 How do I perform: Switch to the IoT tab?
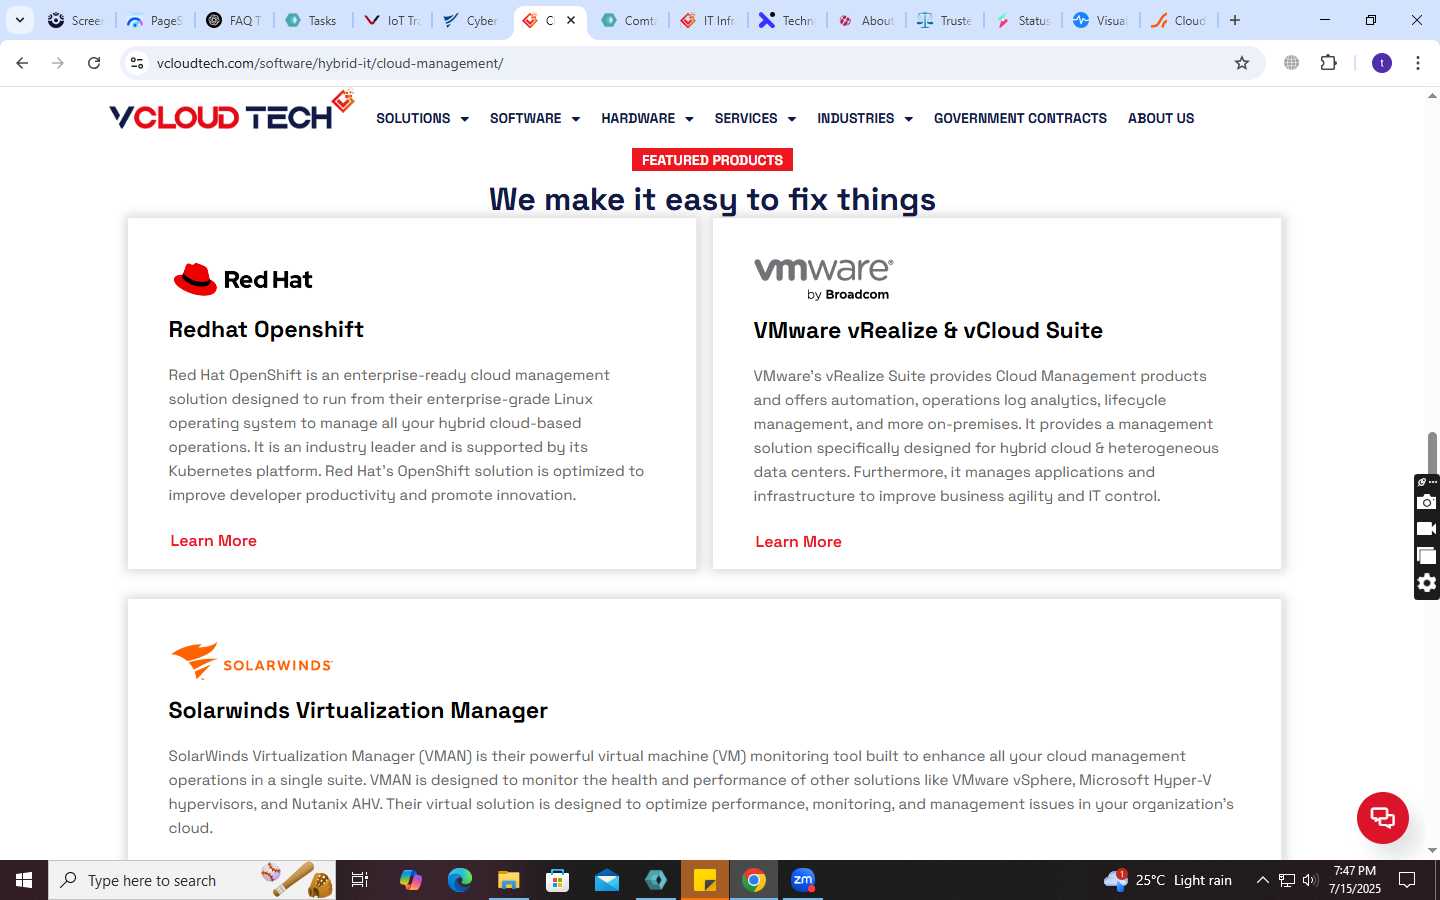392,20
